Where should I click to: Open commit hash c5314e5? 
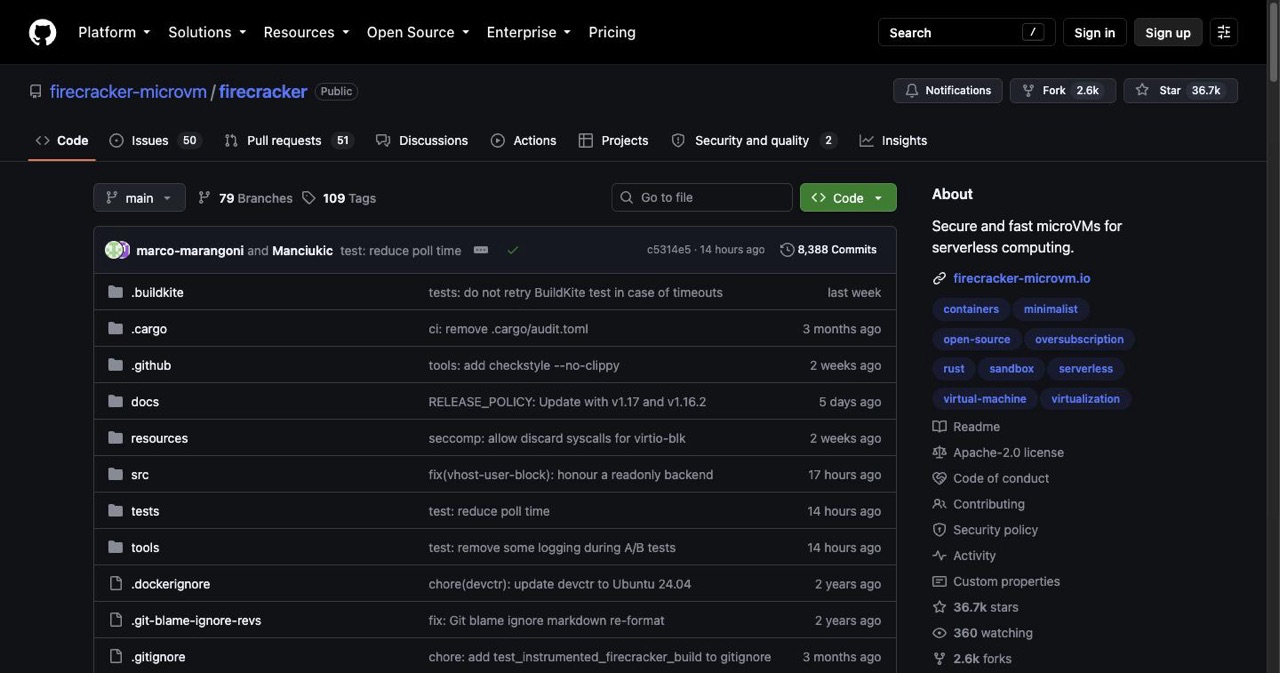[669, 250]
